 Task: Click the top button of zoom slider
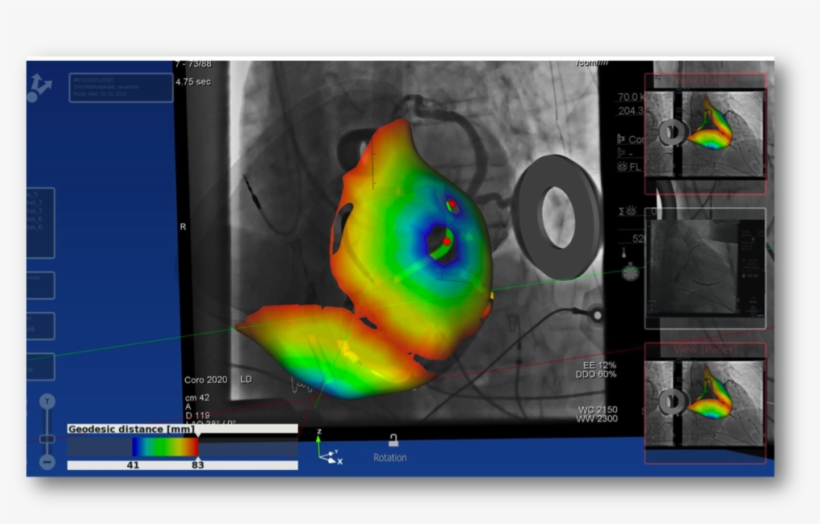(46, 401)
